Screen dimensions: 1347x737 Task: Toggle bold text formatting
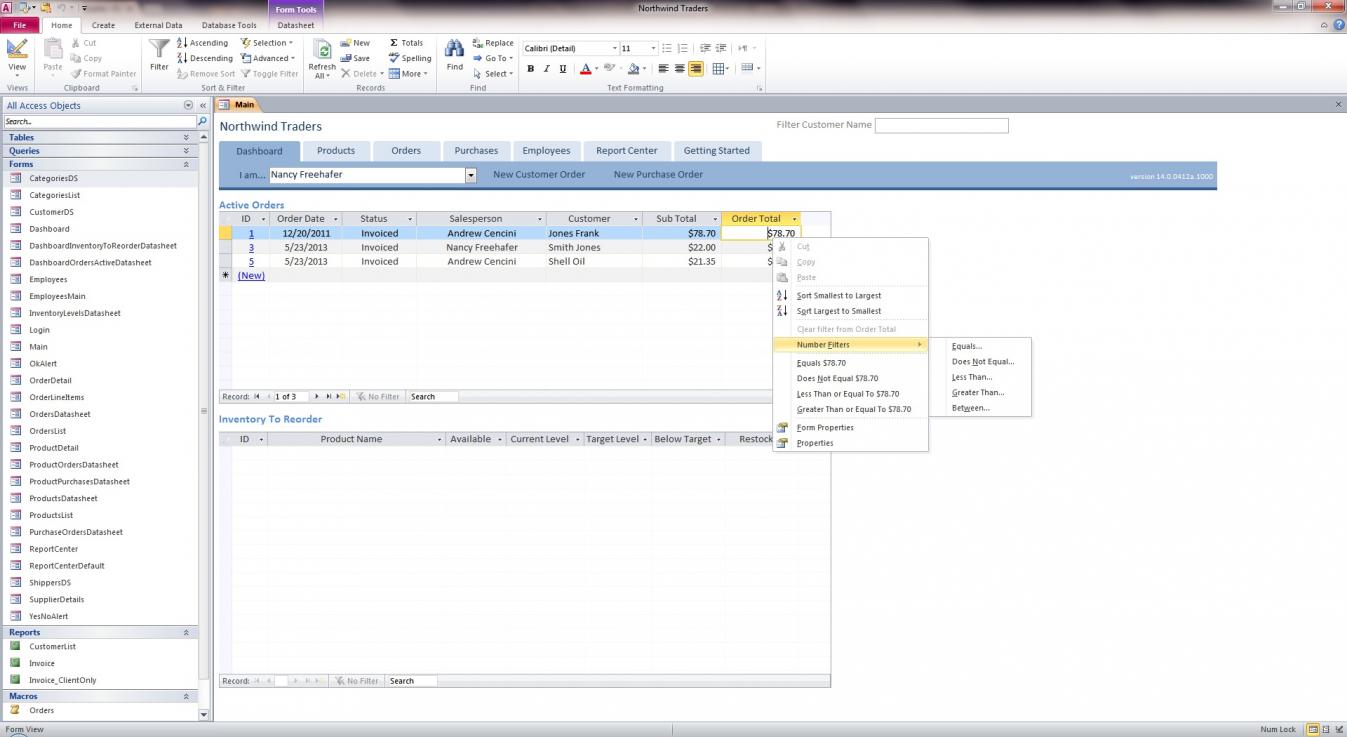530,69
